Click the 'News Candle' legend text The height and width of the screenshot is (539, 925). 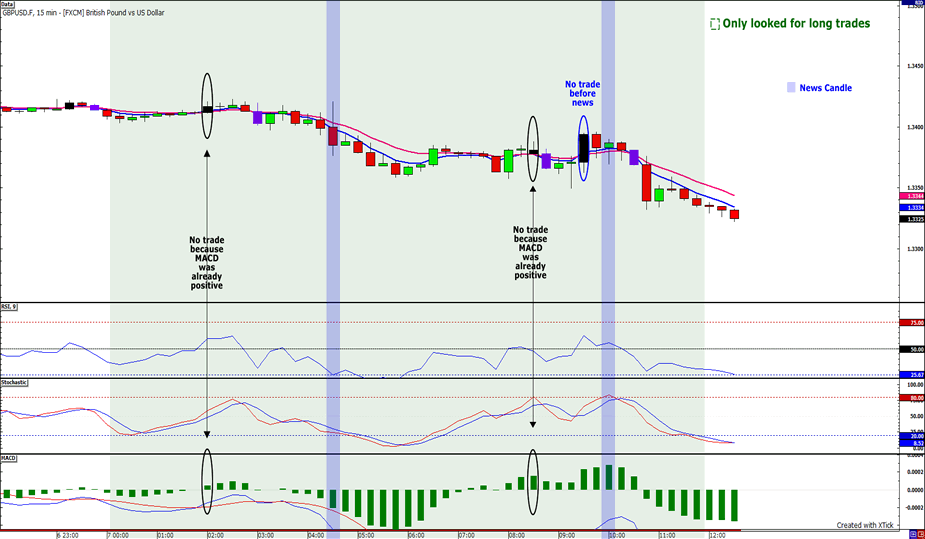(x=825, y=88)
